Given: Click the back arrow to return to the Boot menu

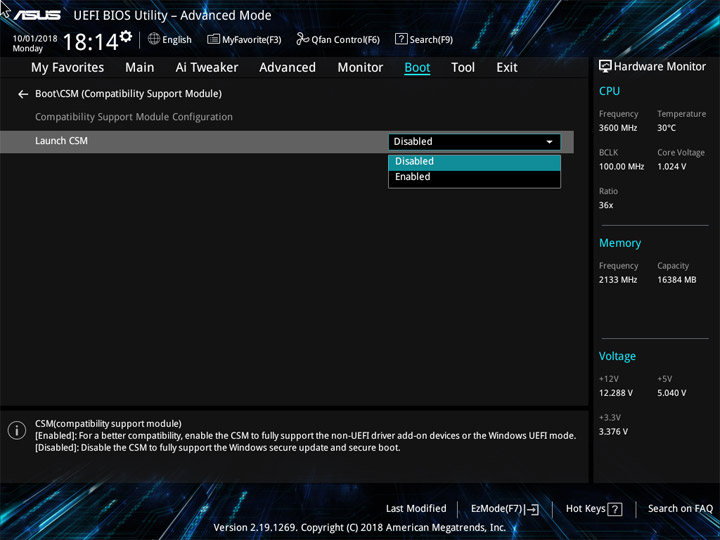Looking at the screenshot, I should [22, 94].
